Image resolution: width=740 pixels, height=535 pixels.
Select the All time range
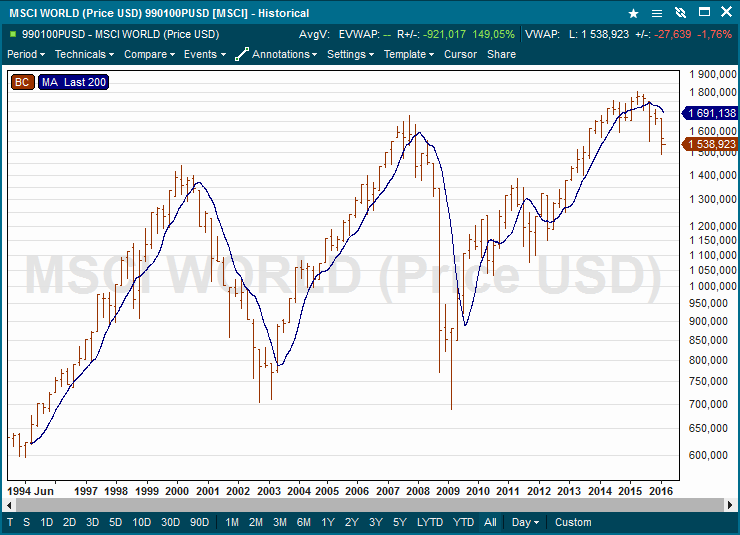pos(490,522)
